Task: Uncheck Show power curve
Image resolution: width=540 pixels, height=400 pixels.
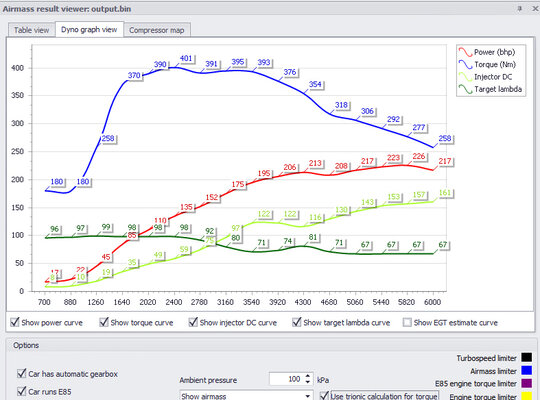Action: coord(14,322)
